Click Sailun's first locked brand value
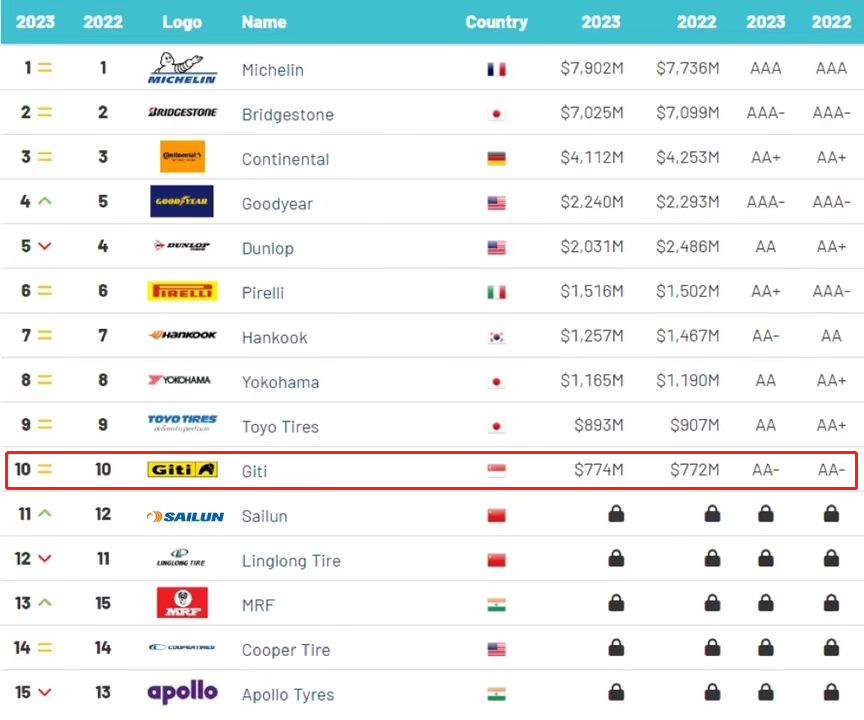 tap(616, 515)
